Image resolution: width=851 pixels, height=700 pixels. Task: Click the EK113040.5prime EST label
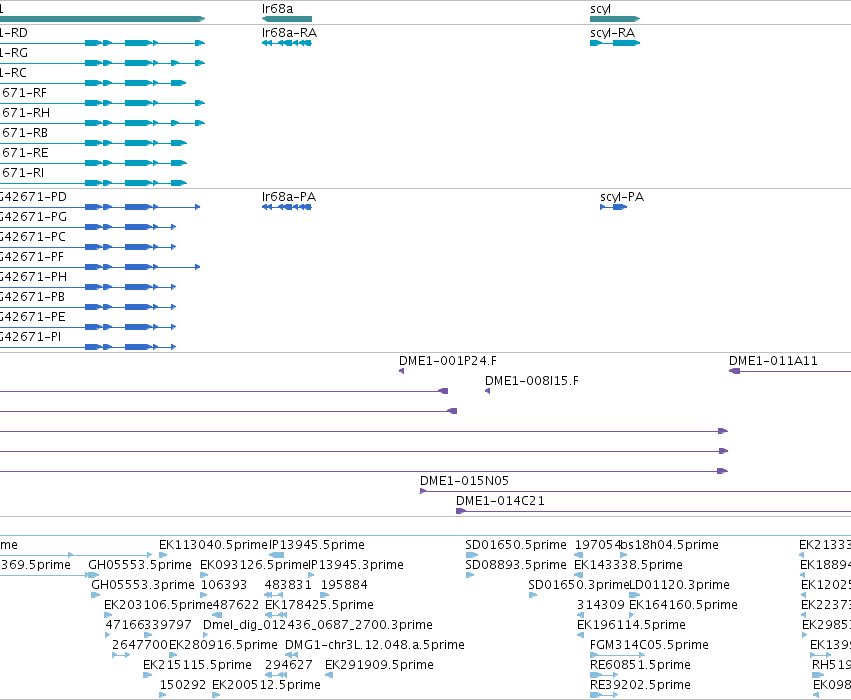point(213,545)
